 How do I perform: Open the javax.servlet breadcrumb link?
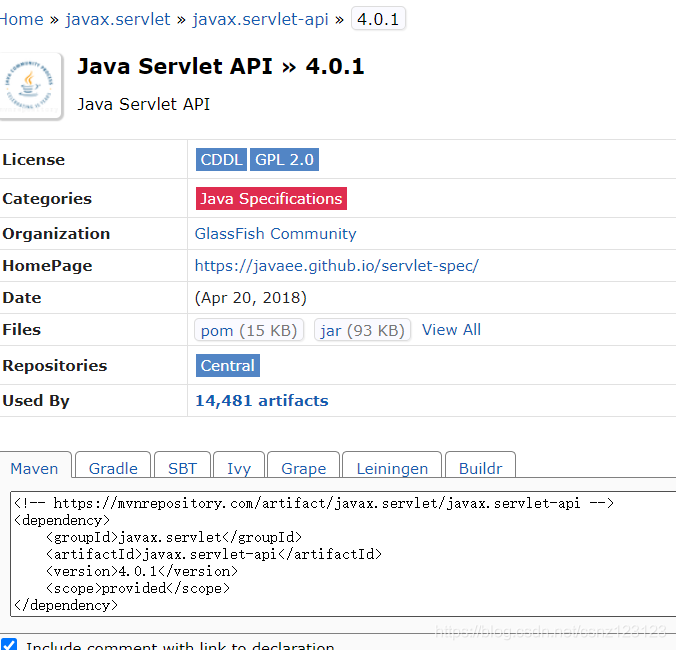[118, 19]
